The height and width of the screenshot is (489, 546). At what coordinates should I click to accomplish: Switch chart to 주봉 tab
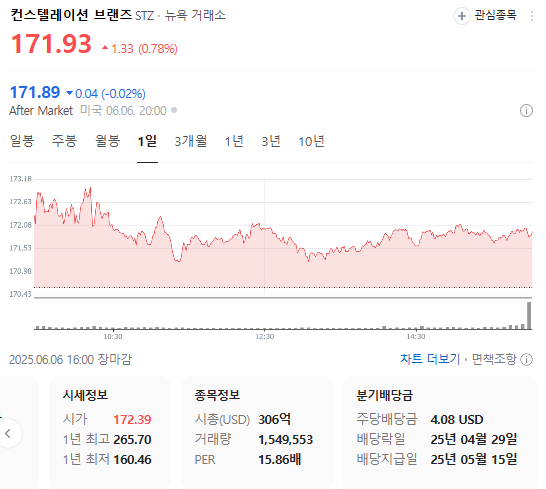click(x=64, y=141)
